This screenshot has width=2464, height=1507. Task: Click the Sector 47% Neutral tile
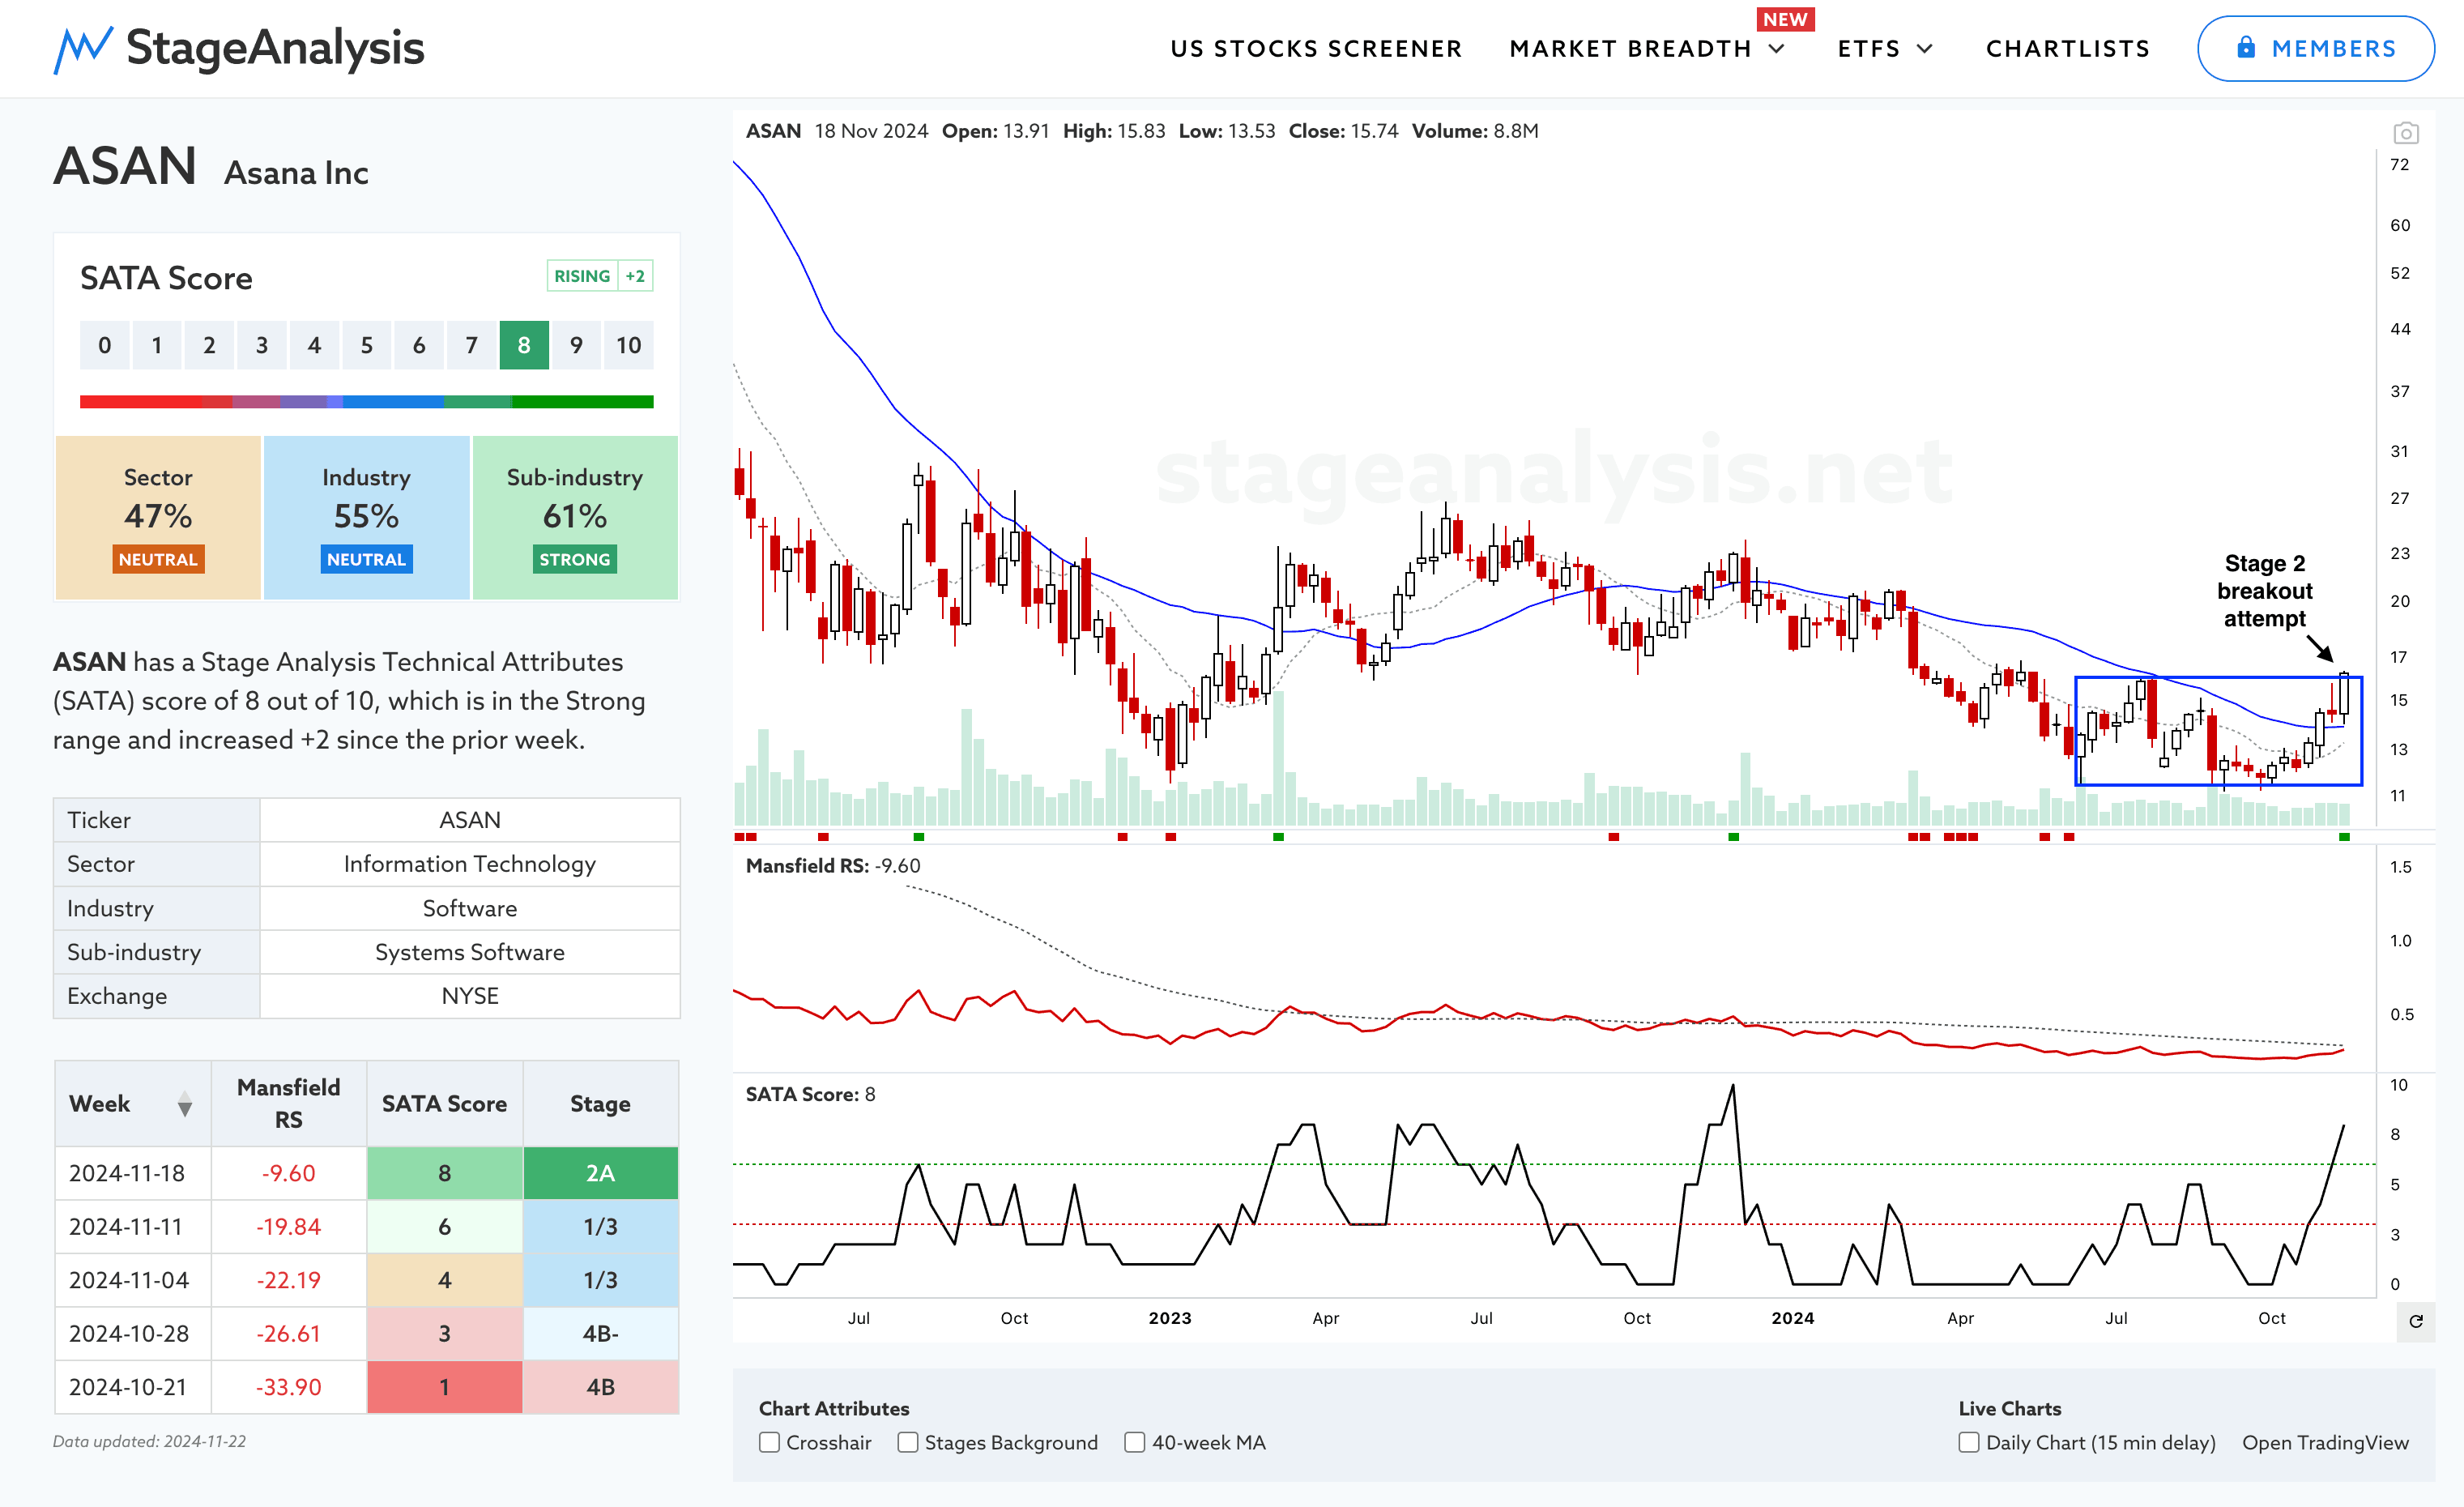click(x=158, y=518)
